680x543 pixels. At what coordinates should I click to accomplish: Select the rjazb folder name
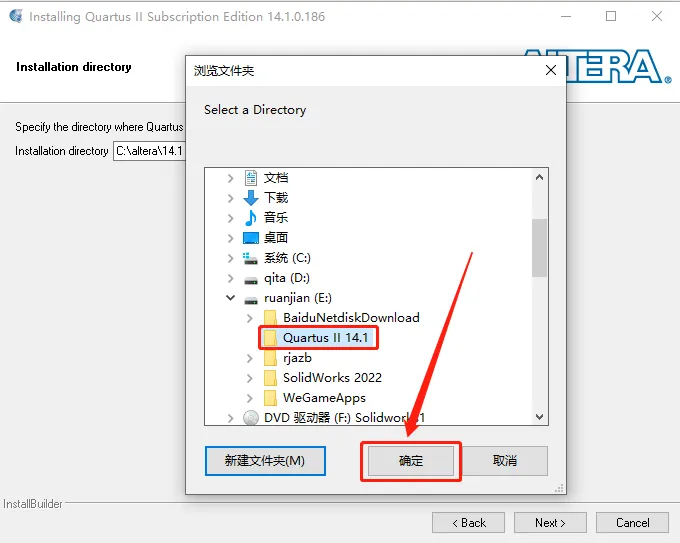[298, 358]
